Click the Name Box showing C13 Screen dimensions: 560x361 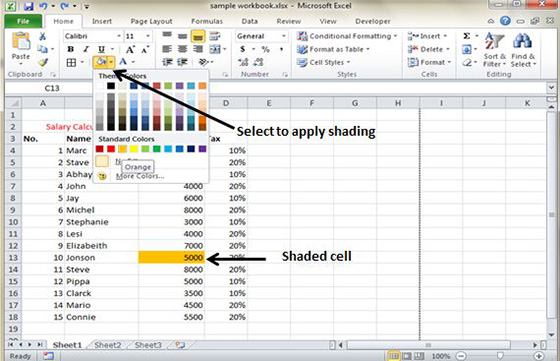(x=52, y=88)
